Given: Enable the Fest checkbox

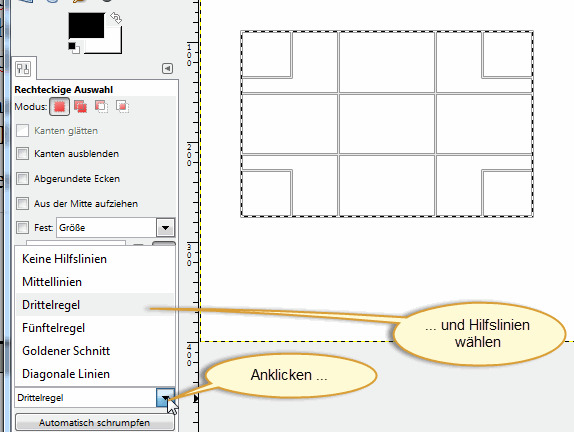Looking at the screenshot, I should pos(22,228).
